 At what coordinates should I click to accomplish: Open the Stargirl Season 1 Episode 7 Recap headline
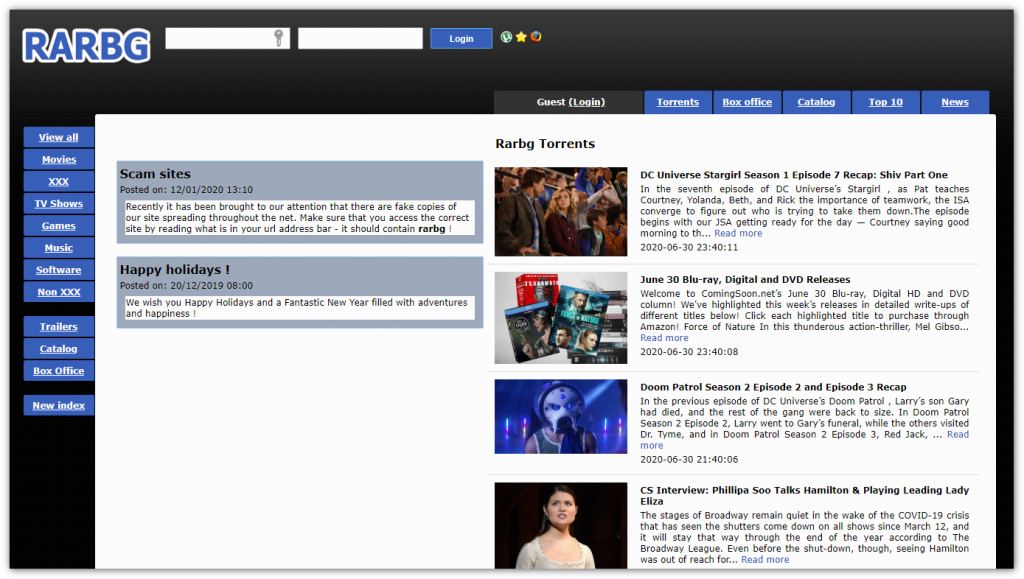coord(793,175)
